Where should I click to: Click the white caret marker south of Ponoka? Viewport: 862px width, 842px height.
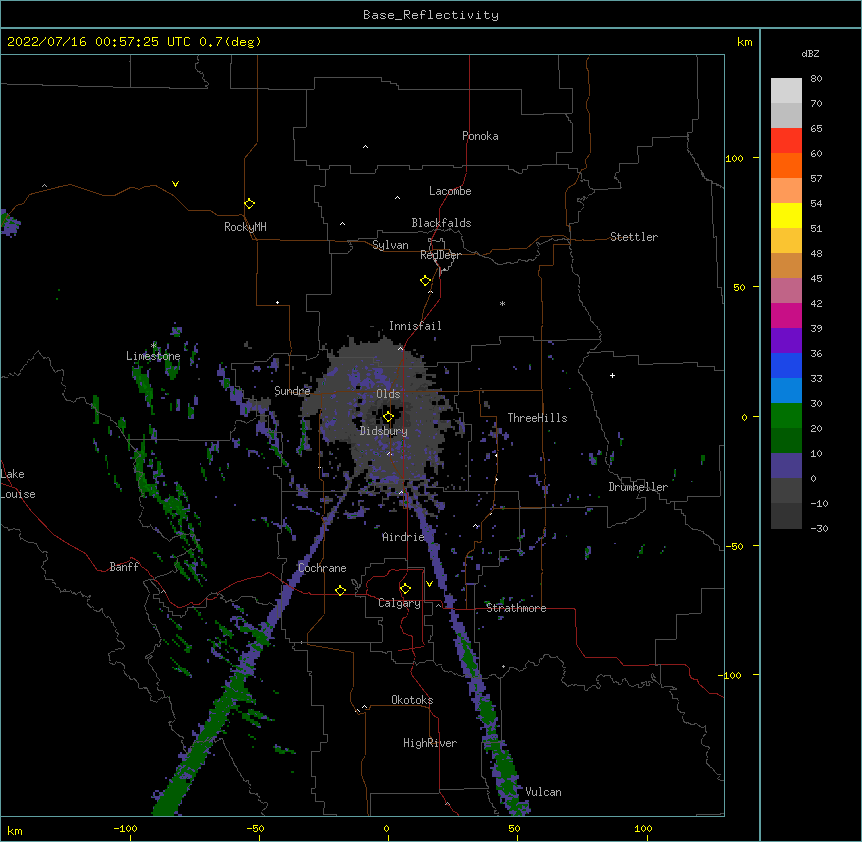point(365,147)
